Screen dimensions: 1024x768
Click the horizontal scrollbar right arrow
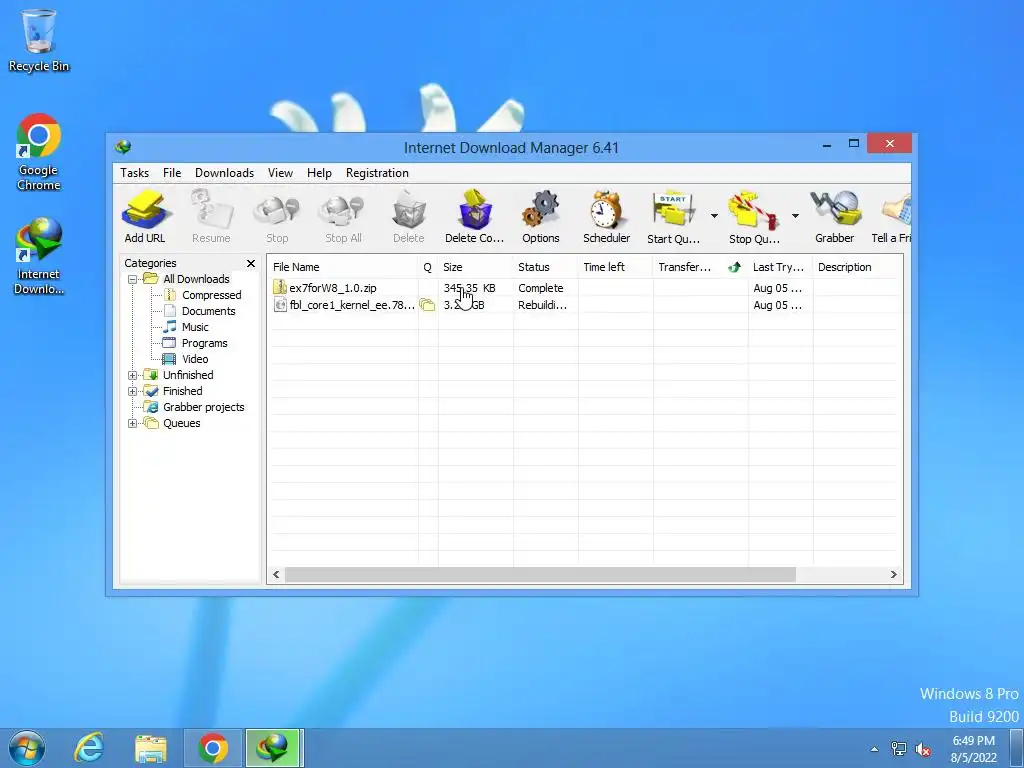point(893,575)
